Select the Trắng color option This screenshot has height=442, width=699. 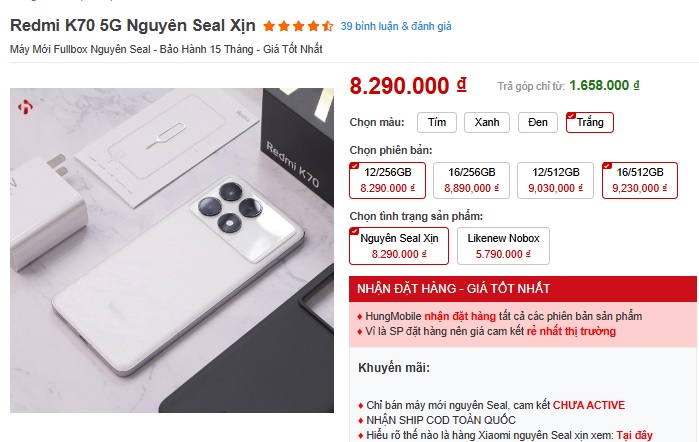590,122
